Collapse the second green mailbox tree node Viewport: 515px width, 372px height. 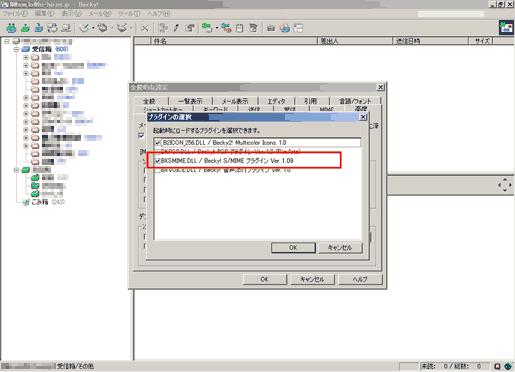[x=16, y=170]
